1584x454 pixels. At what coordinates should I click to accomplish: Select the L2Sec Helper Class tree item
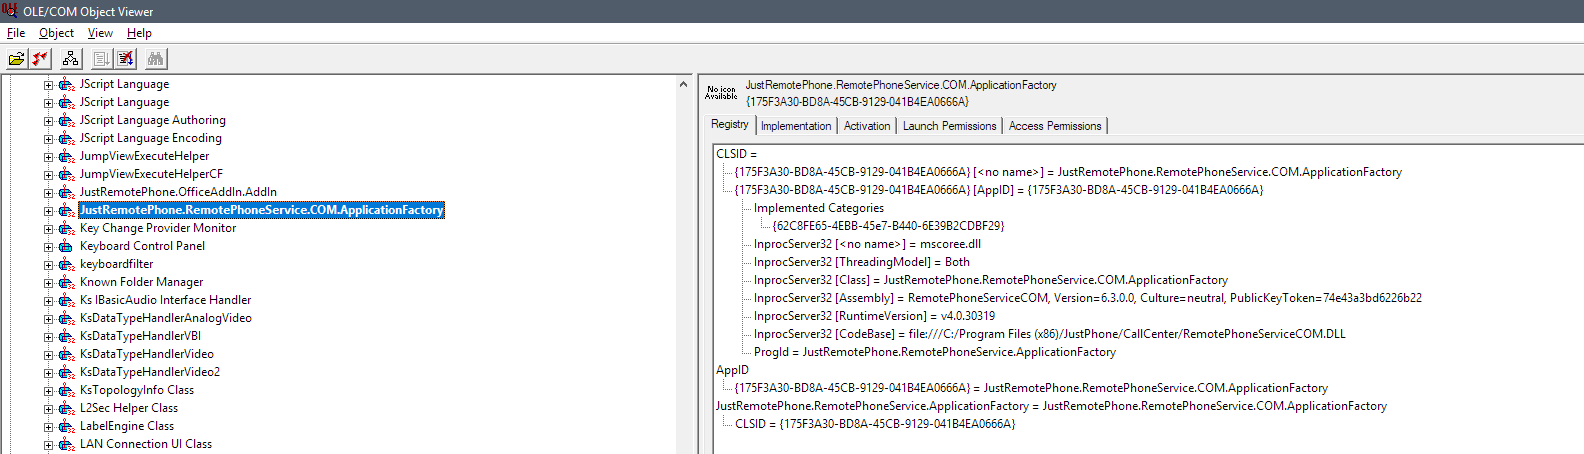pyautogui.click(x=129, y=408)
